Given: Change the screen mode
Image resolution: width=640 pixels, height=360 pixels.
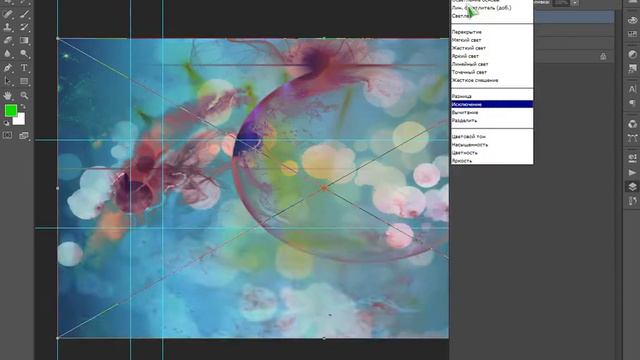Looking at the screenshot, I should click(x=24, y=135).
